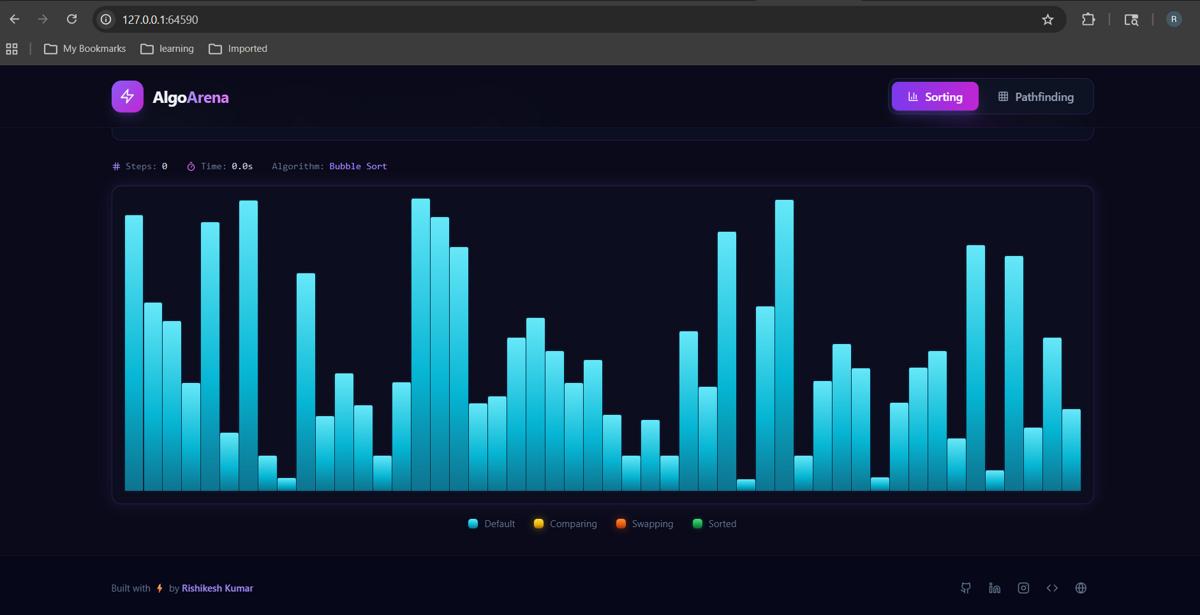
Task: Open the Instagram icon in footer
Action: pos(1023,588)
